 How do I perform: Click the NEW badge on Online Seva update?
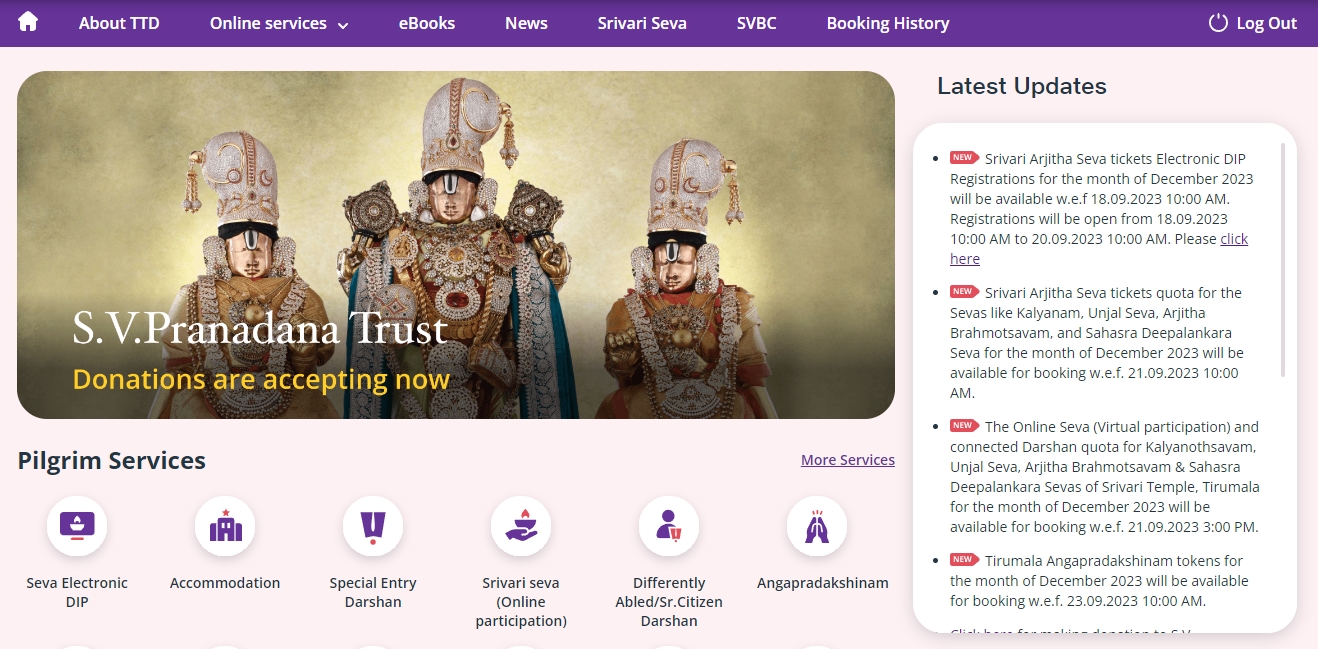click(x=964, y=426)
